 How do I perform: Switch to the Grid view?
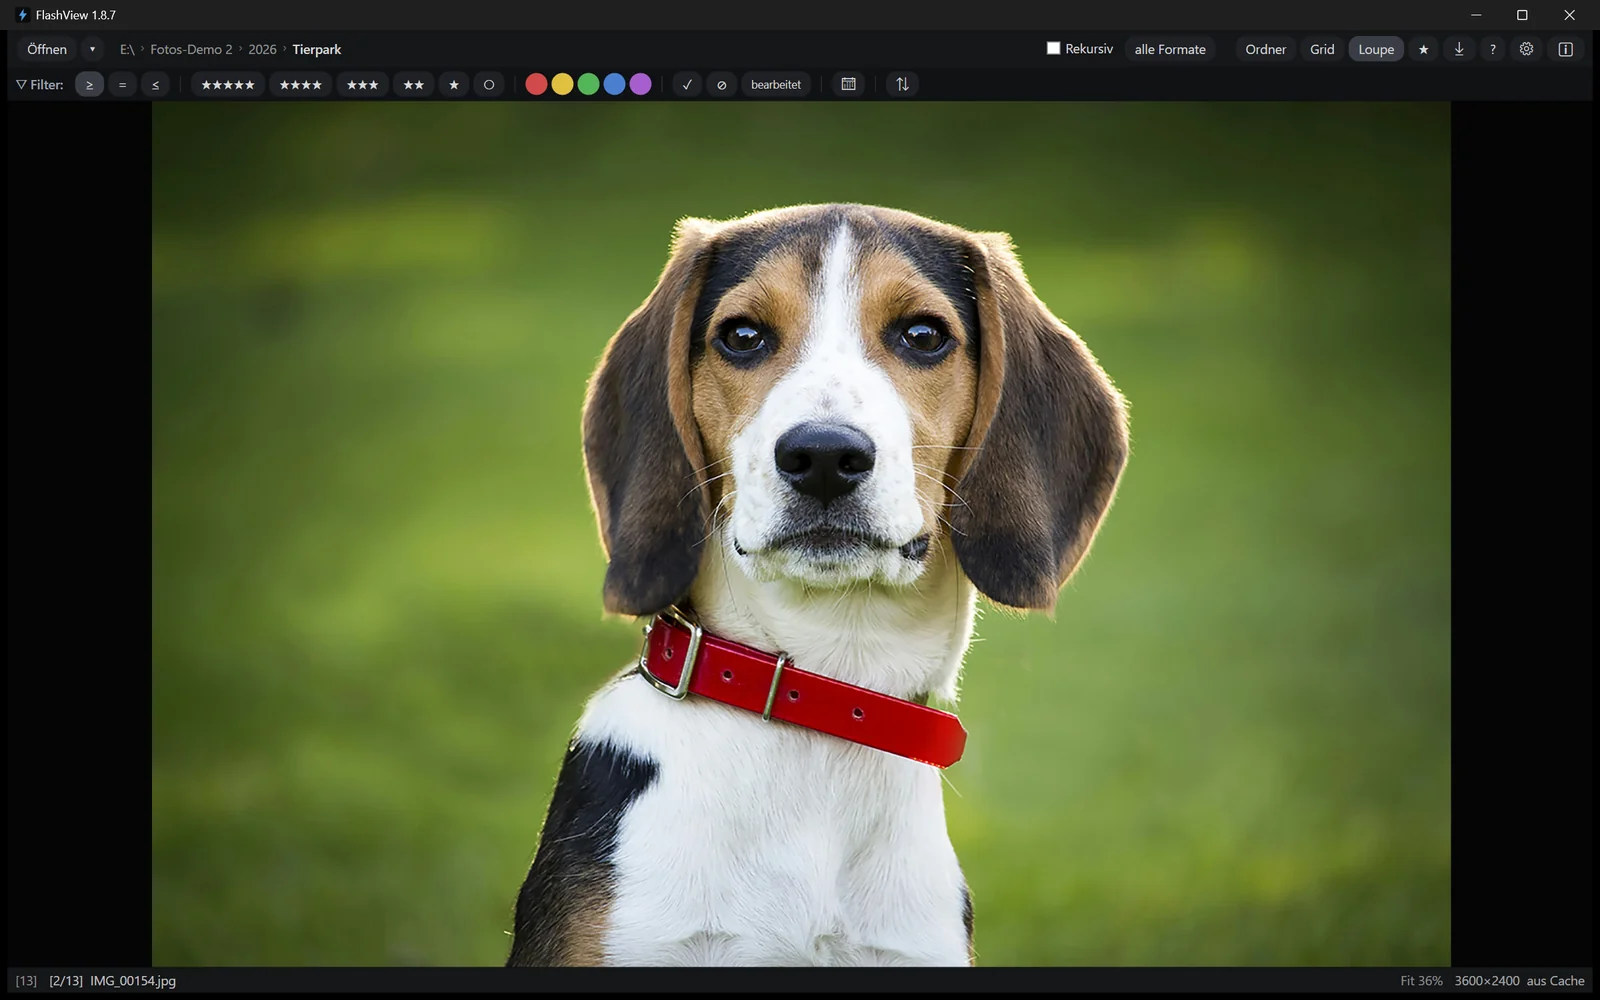pos(1322,49)
